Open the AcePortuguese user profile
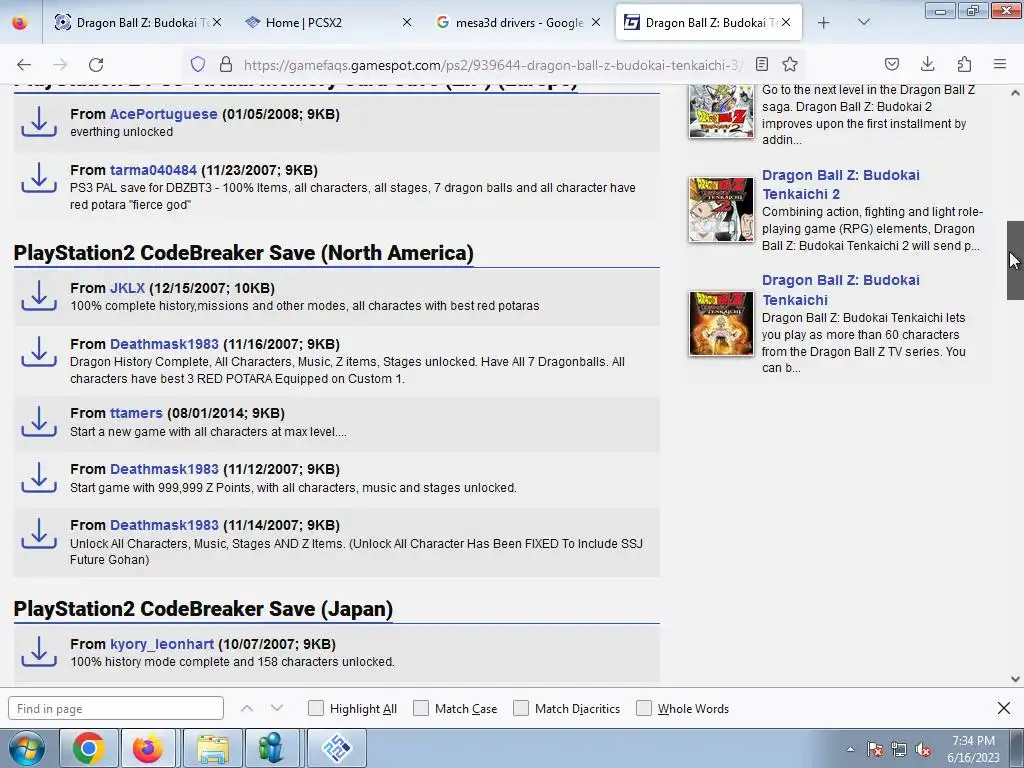1024x768 pixels. 163,114
